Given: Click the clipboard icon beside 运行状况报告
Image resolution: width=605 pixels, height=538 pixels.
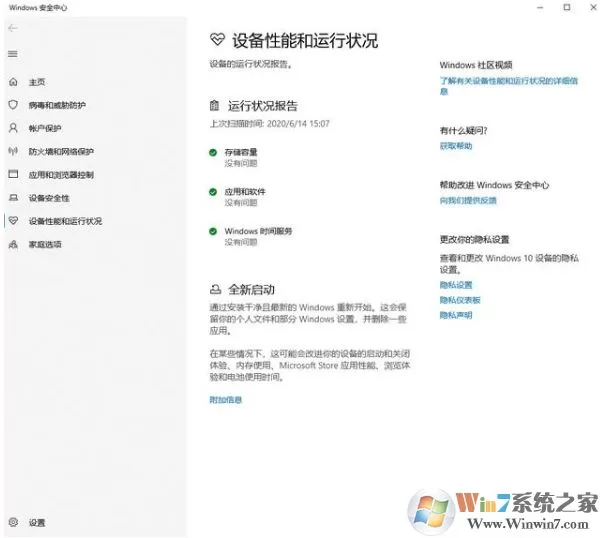Looking at the screenshot, I should pos(214,105).
